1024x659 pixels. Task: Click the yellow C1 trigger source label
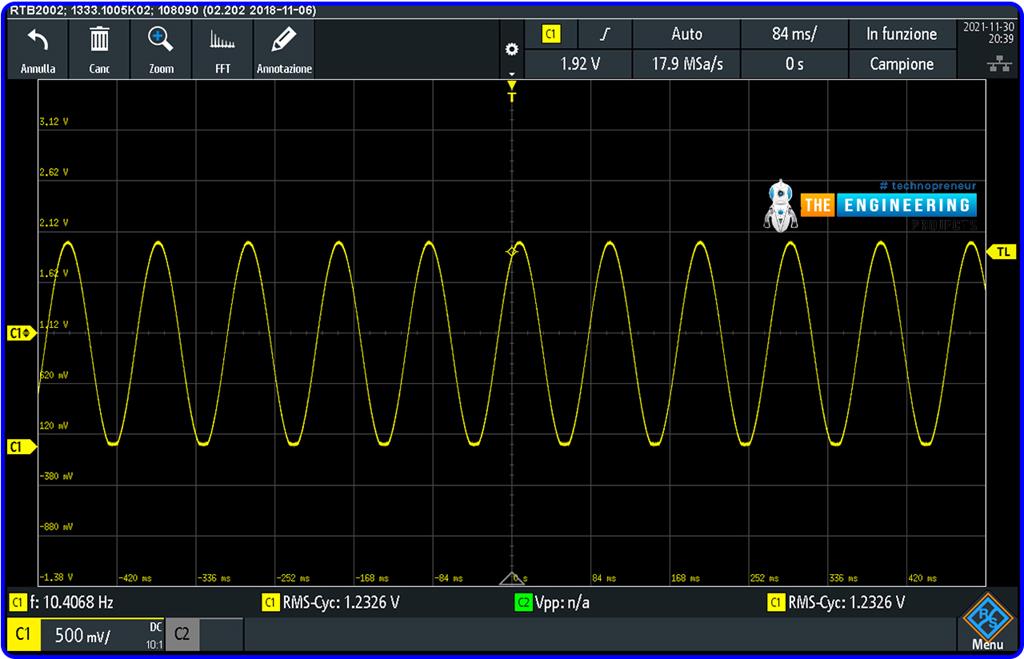pyautogui.click(x=552, y=33)
